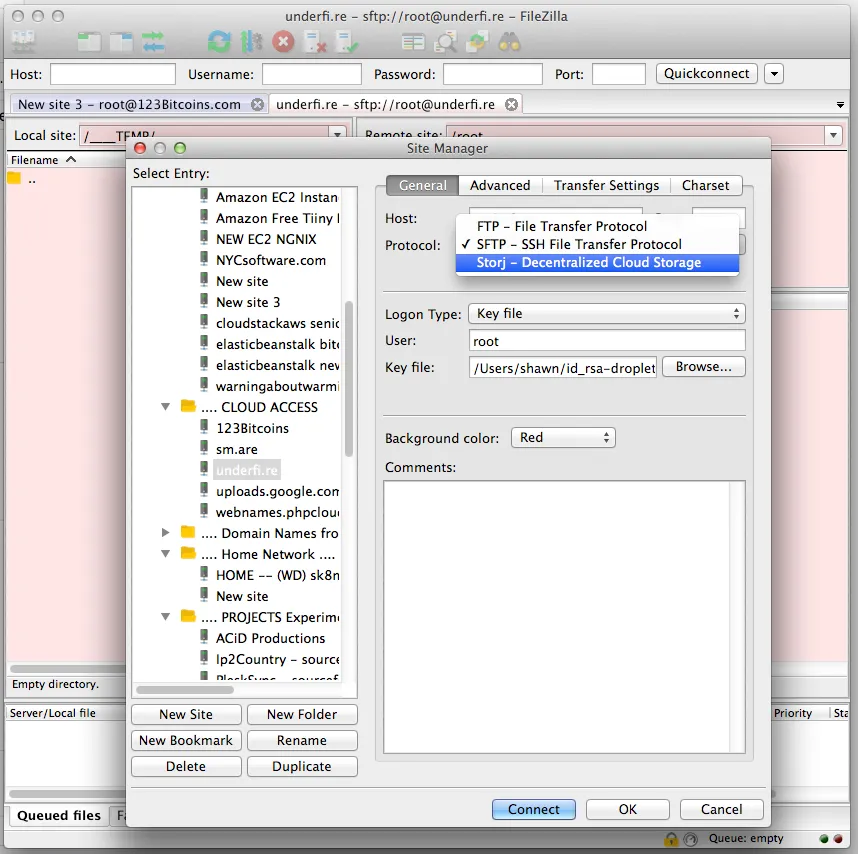Click server icon beside 123Bitcoins
Screen dimensions: 858x854
pyautogui.click(x=204, y=427)
